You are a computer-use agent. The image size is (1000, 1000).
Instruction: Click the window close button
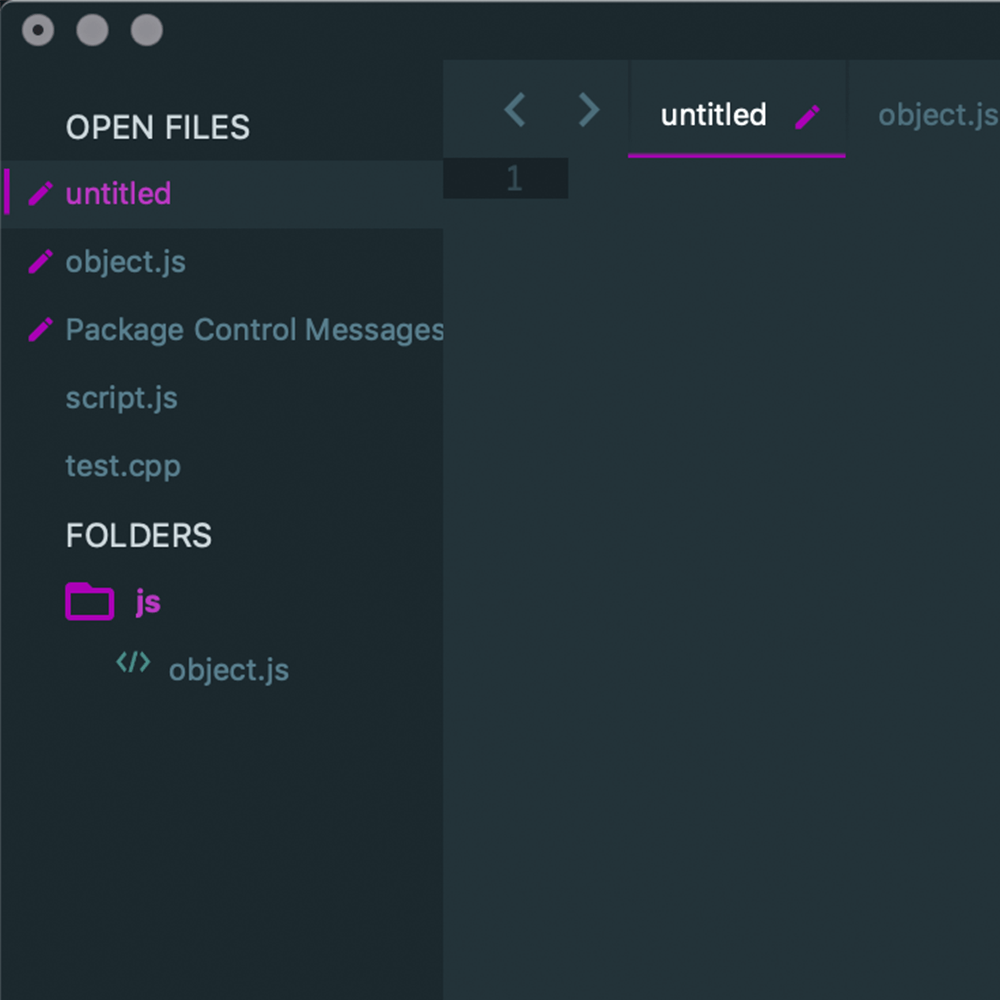tap(38, 30)
